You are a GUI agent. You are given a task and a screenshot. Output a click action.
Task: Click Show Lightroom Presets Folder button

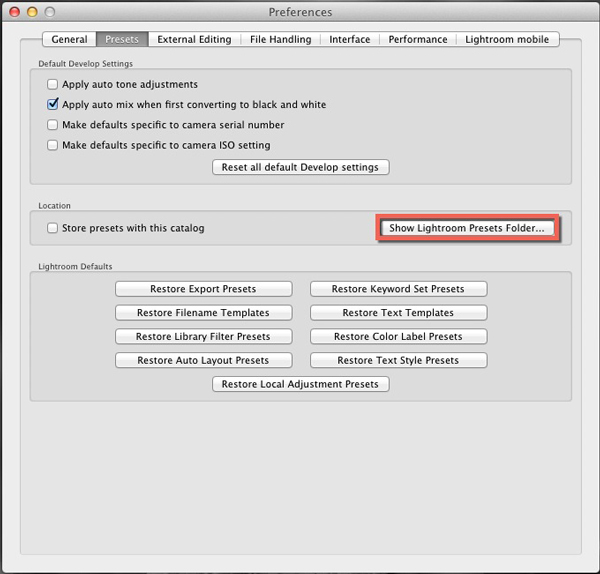(467, 228)
